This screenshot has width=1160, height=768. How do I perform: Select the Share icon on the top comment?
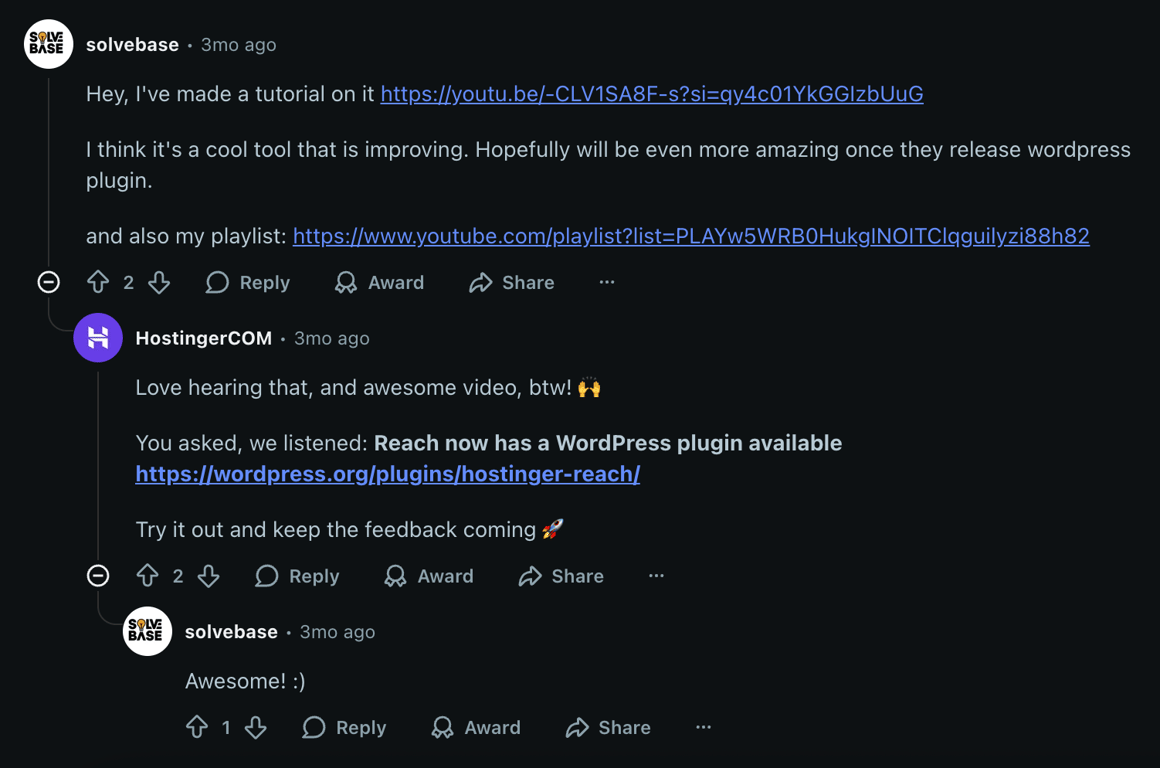(x=483, y=283)
